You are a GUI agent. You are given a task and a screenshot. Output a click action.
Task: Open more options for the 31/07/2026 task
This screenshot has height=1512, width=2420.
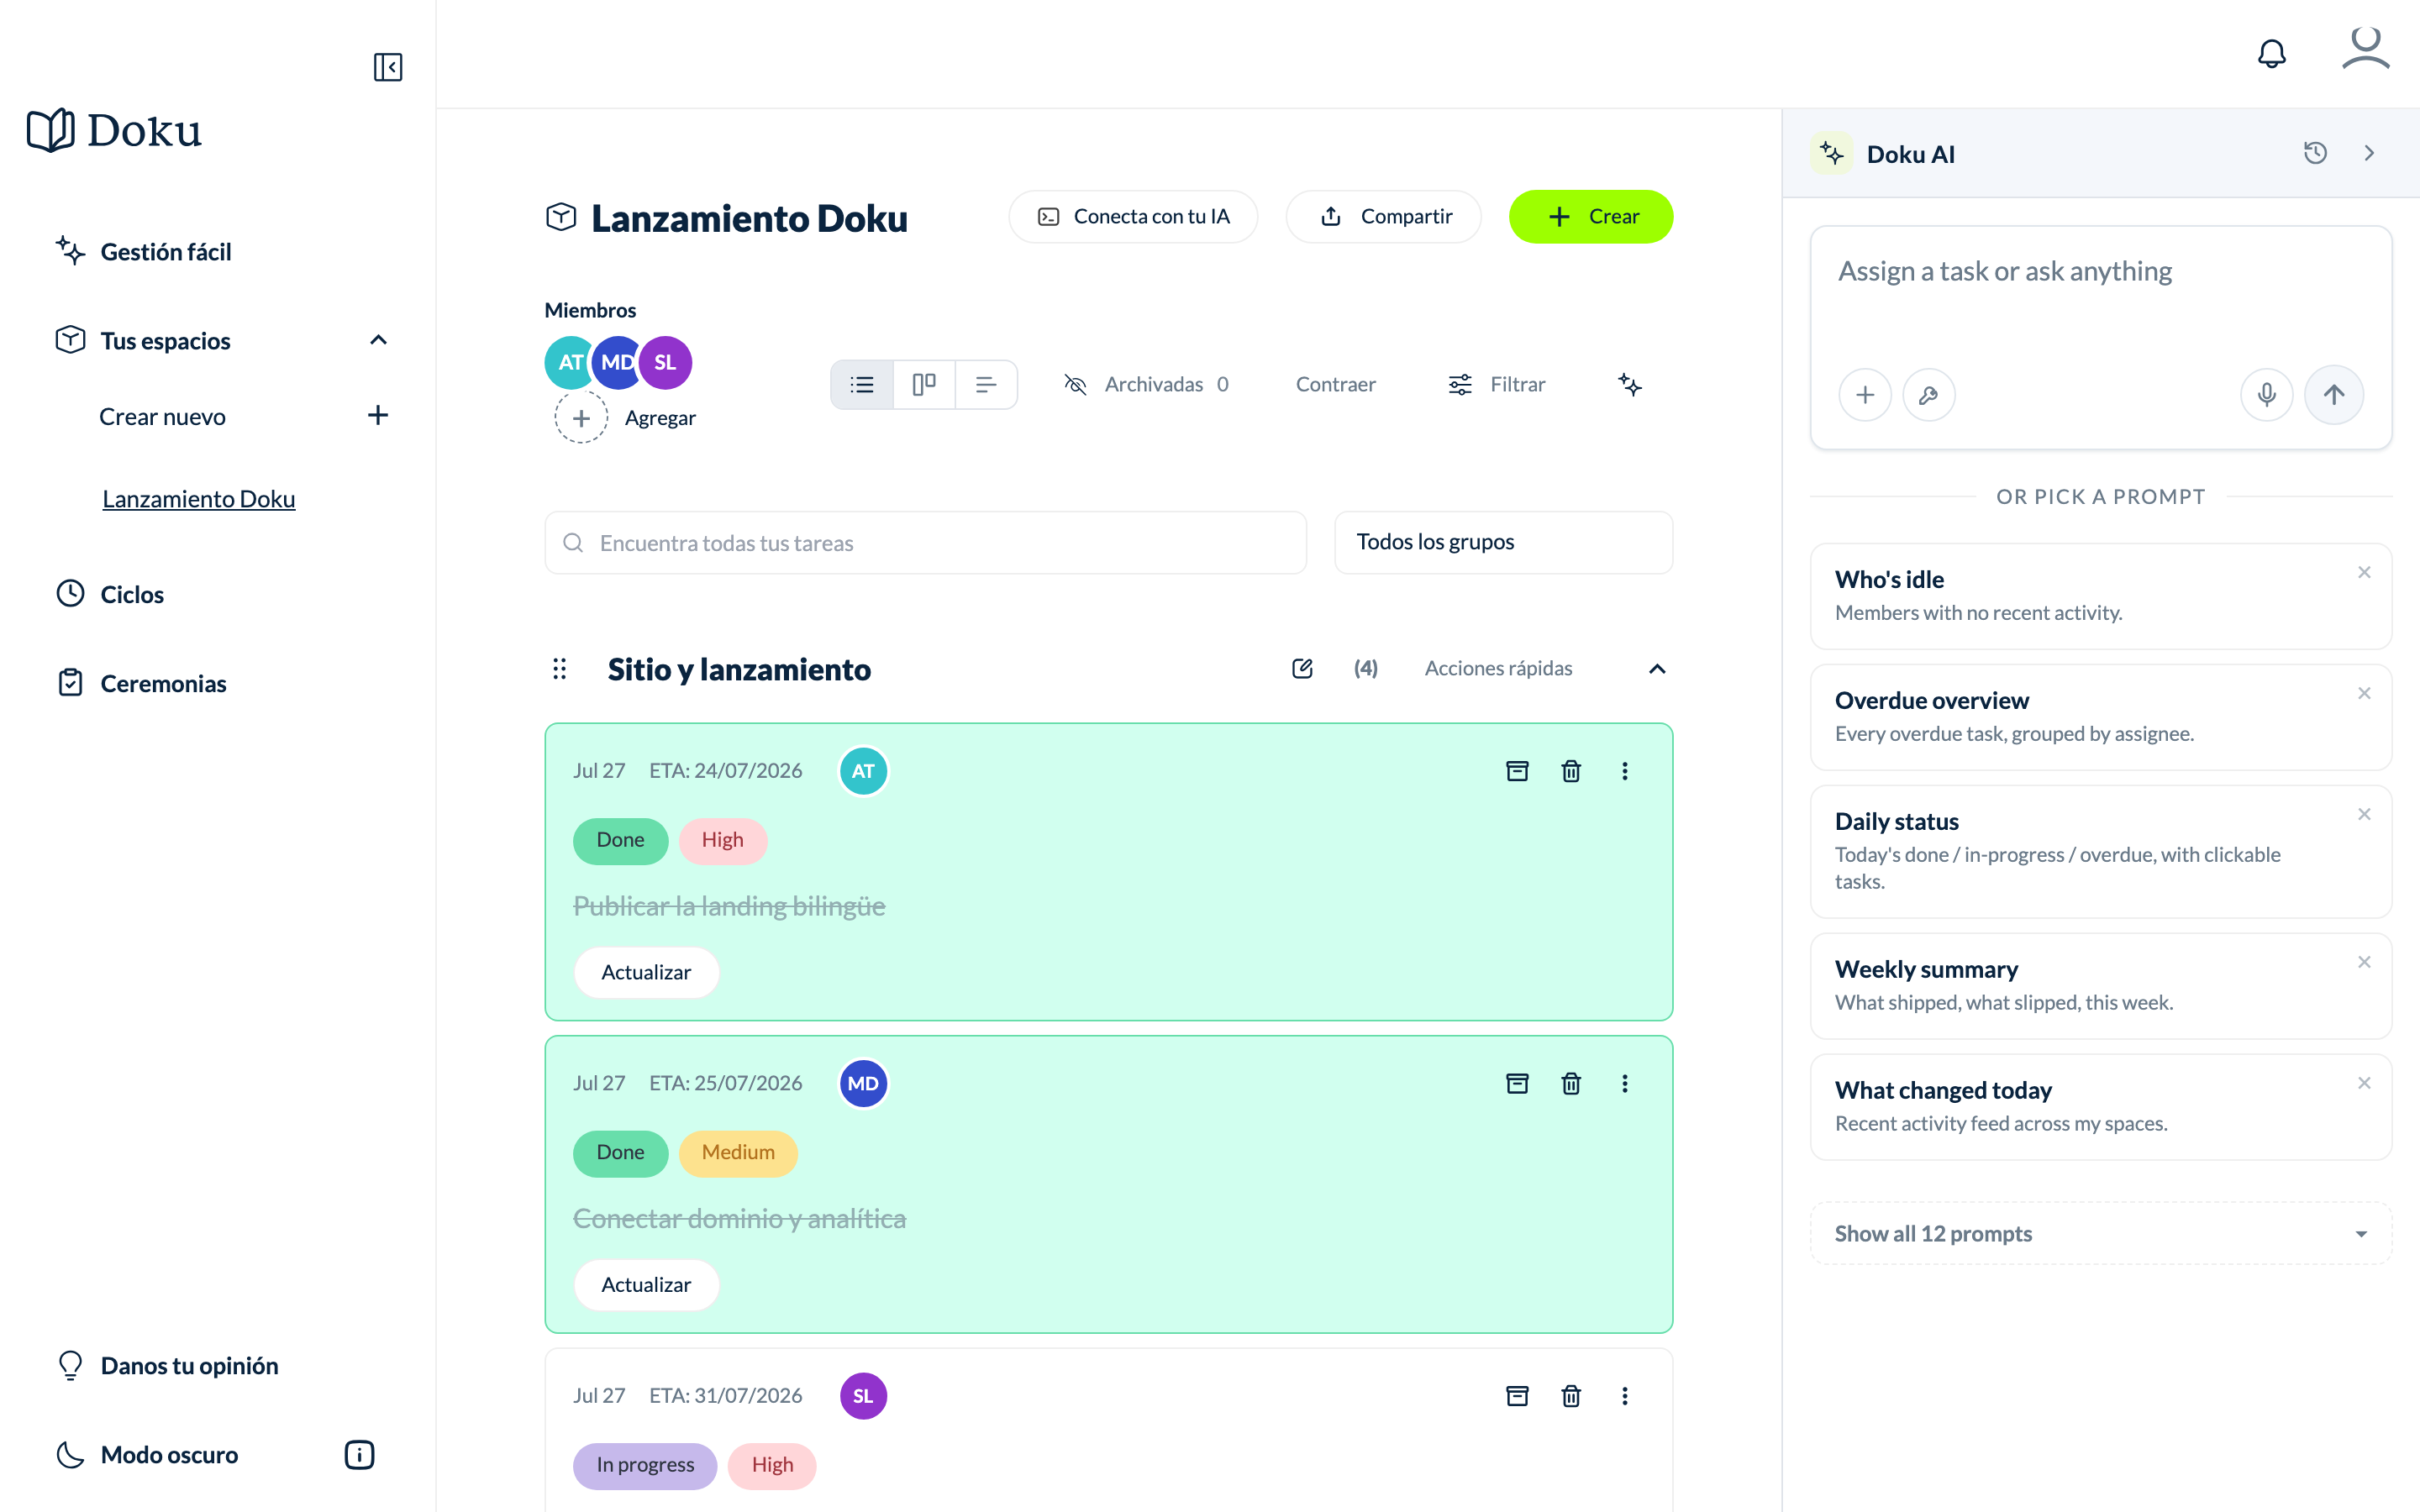1624,1395
